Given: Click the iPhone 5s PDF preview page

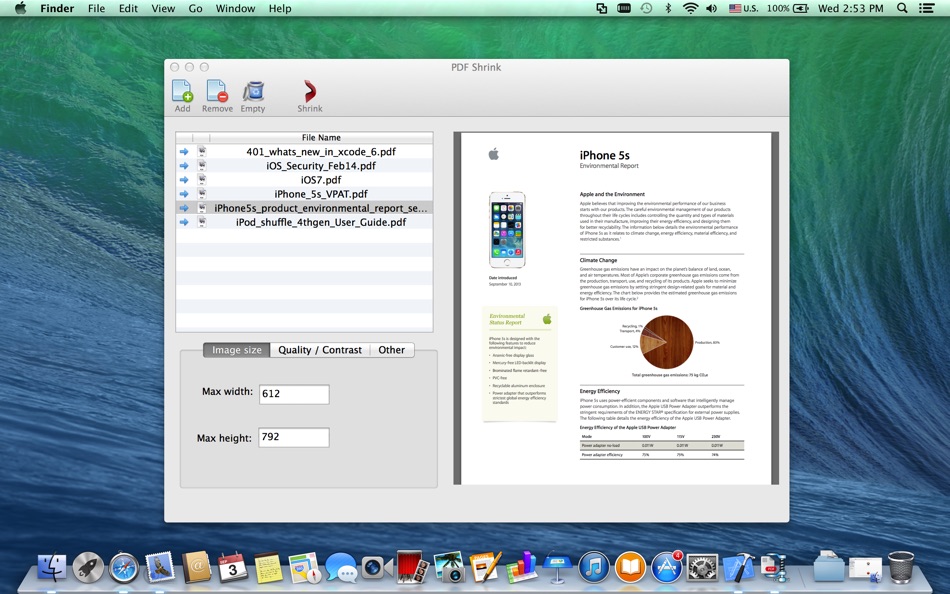Looking at the screenshot, I should pyautogui.click(x=616, y=308).
